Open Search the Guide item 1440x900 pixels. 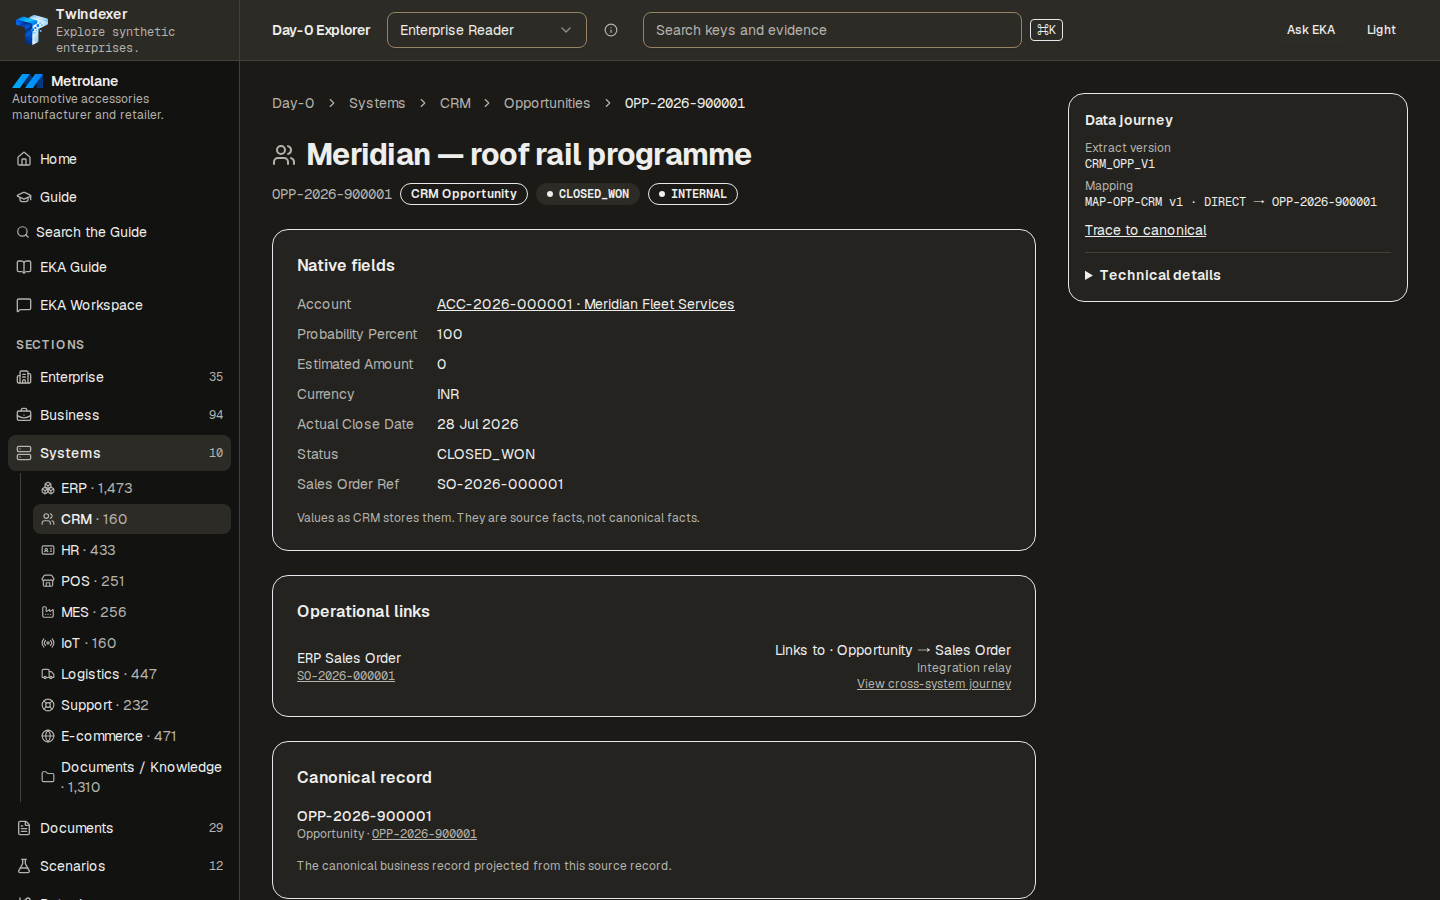pos(119,232)
